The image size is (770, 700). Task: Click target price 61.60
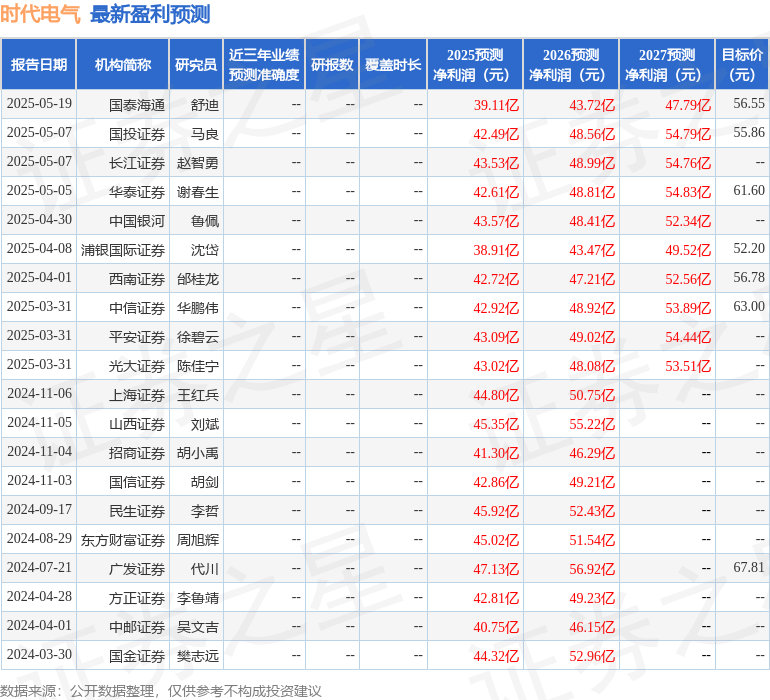coord(749,191)
